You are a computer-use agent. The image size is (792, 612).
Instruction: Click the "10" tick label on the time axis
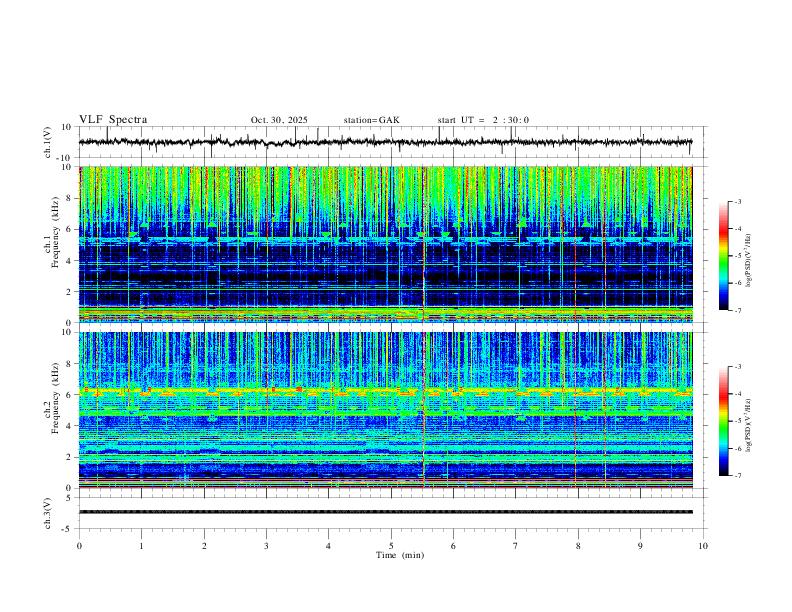(703, 546)
